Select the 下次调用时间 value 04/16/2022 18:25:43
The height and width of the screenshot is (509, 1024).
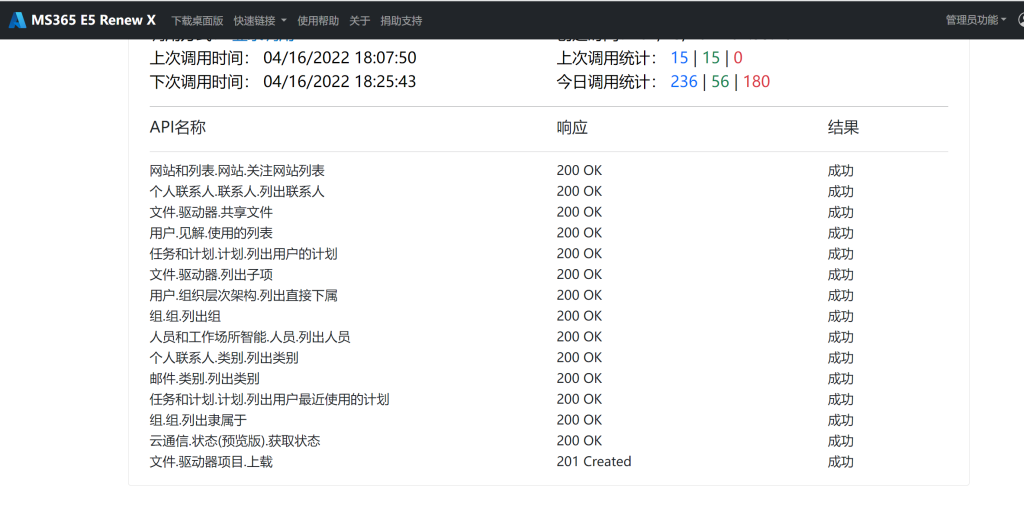pos(340,82)
